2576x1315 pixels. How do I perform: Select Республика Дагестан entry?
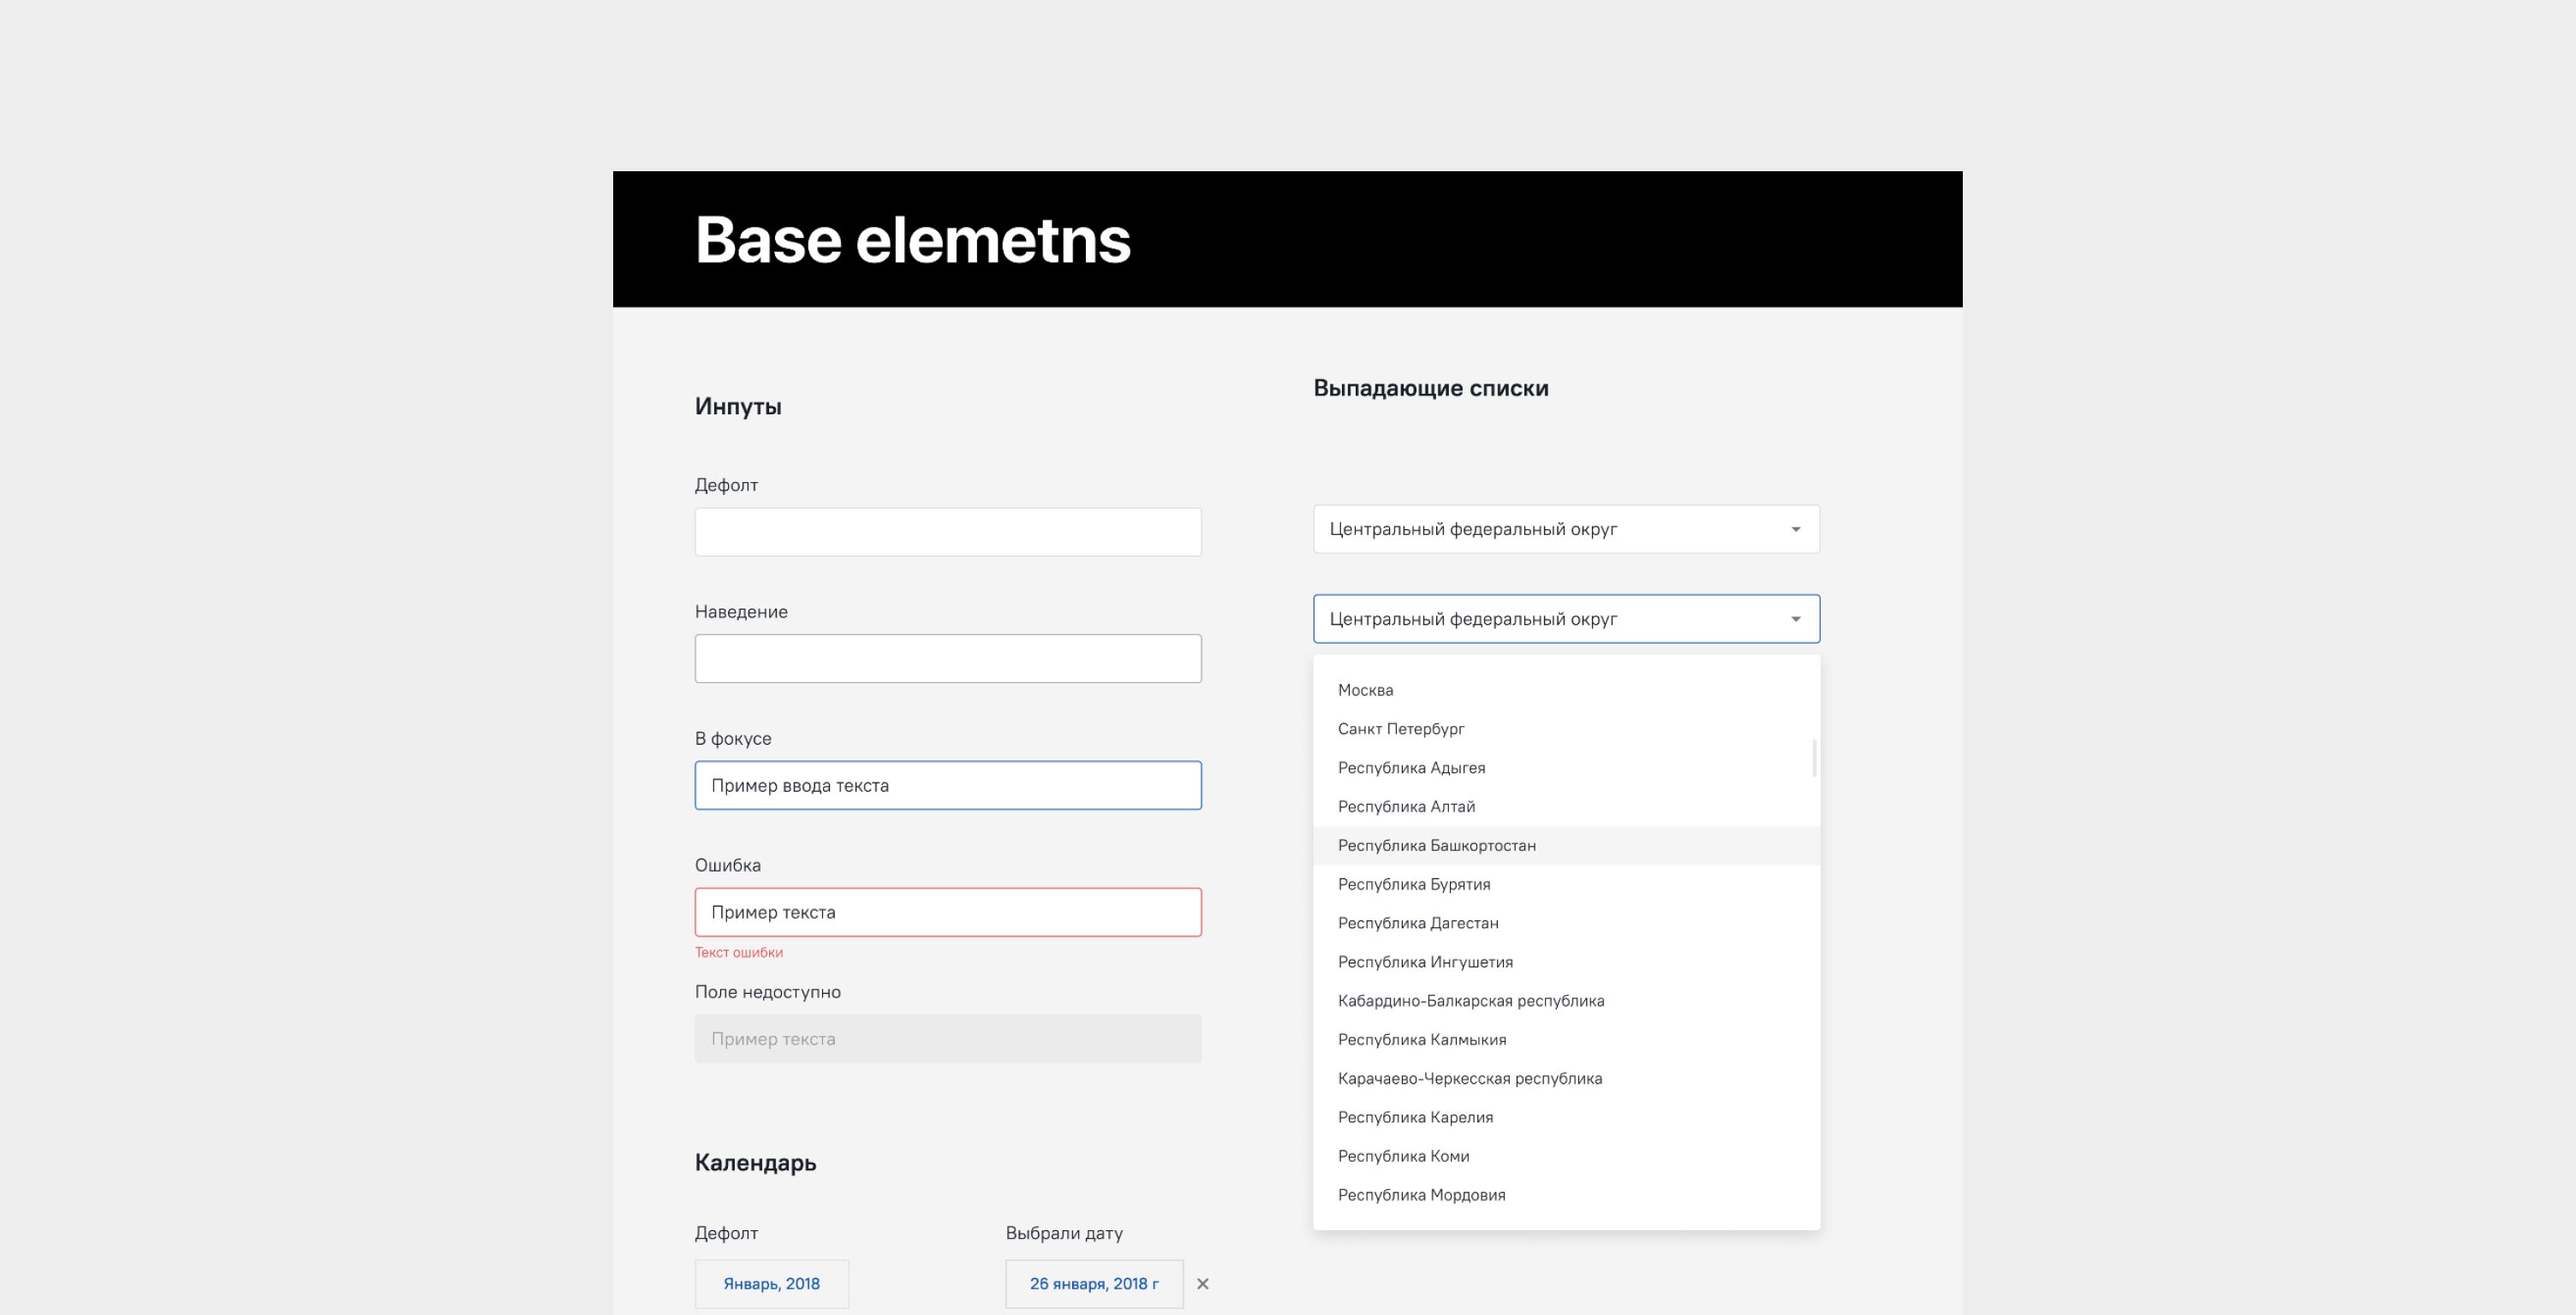[1418, 923]
